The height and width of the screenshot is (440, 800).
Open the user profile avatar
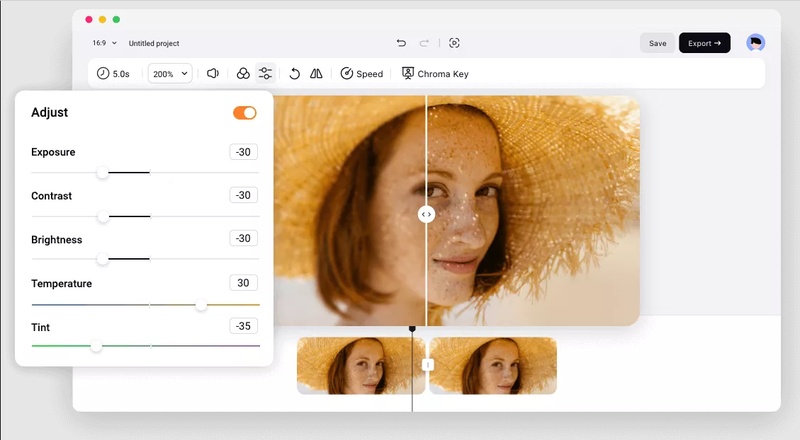coord(756,43)
